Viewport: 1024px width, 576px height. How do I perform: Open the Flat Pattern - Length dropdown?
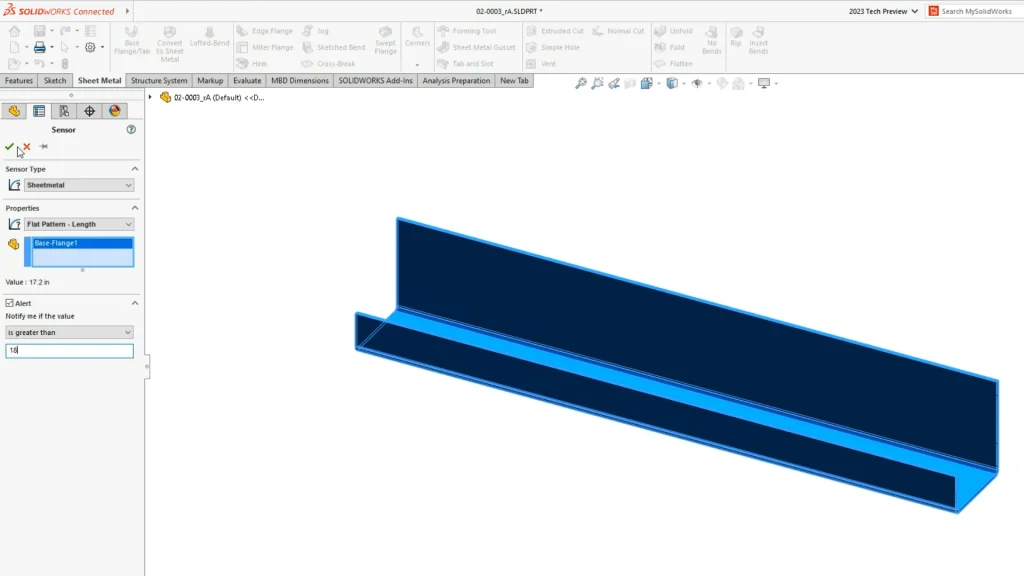tap(79, 225)
